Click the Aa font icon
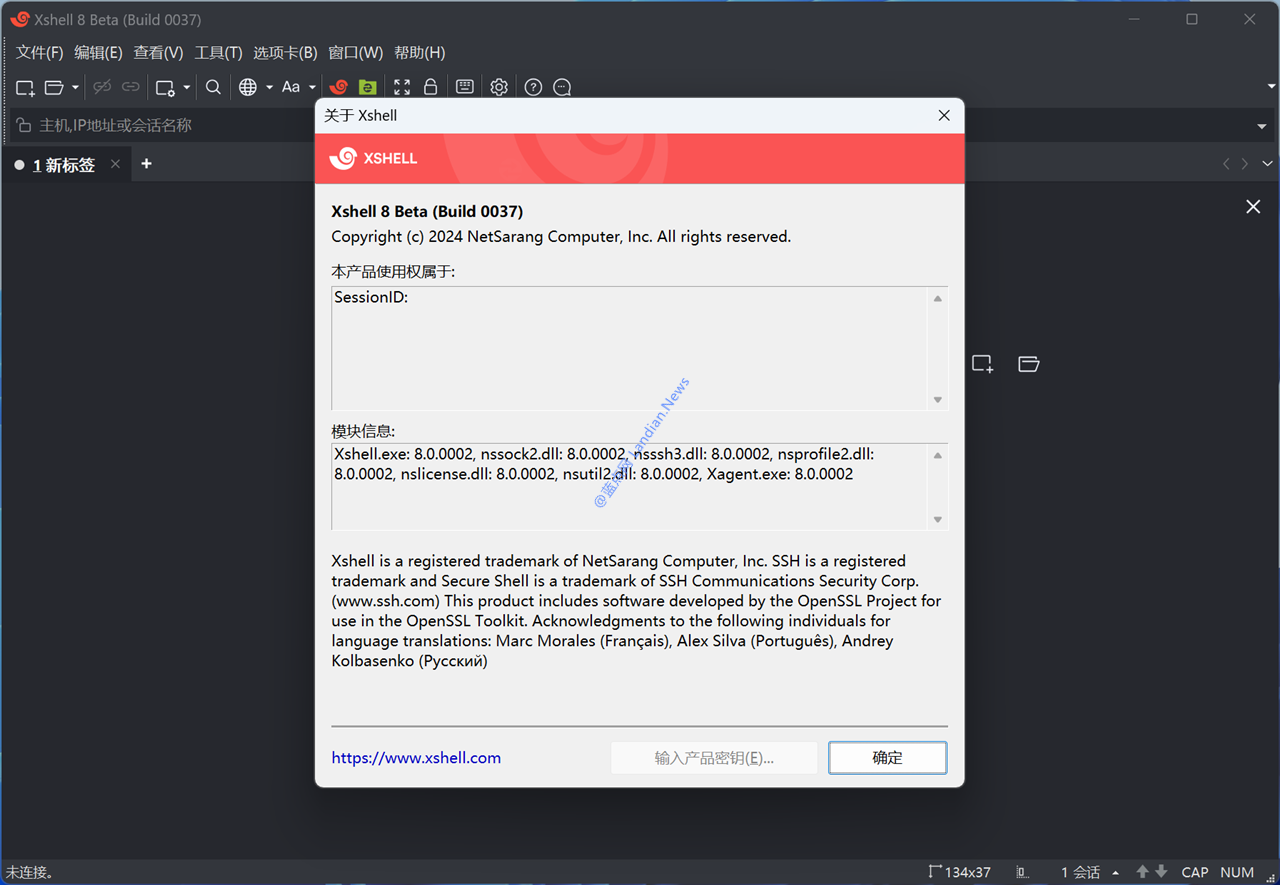 point(291,88)
